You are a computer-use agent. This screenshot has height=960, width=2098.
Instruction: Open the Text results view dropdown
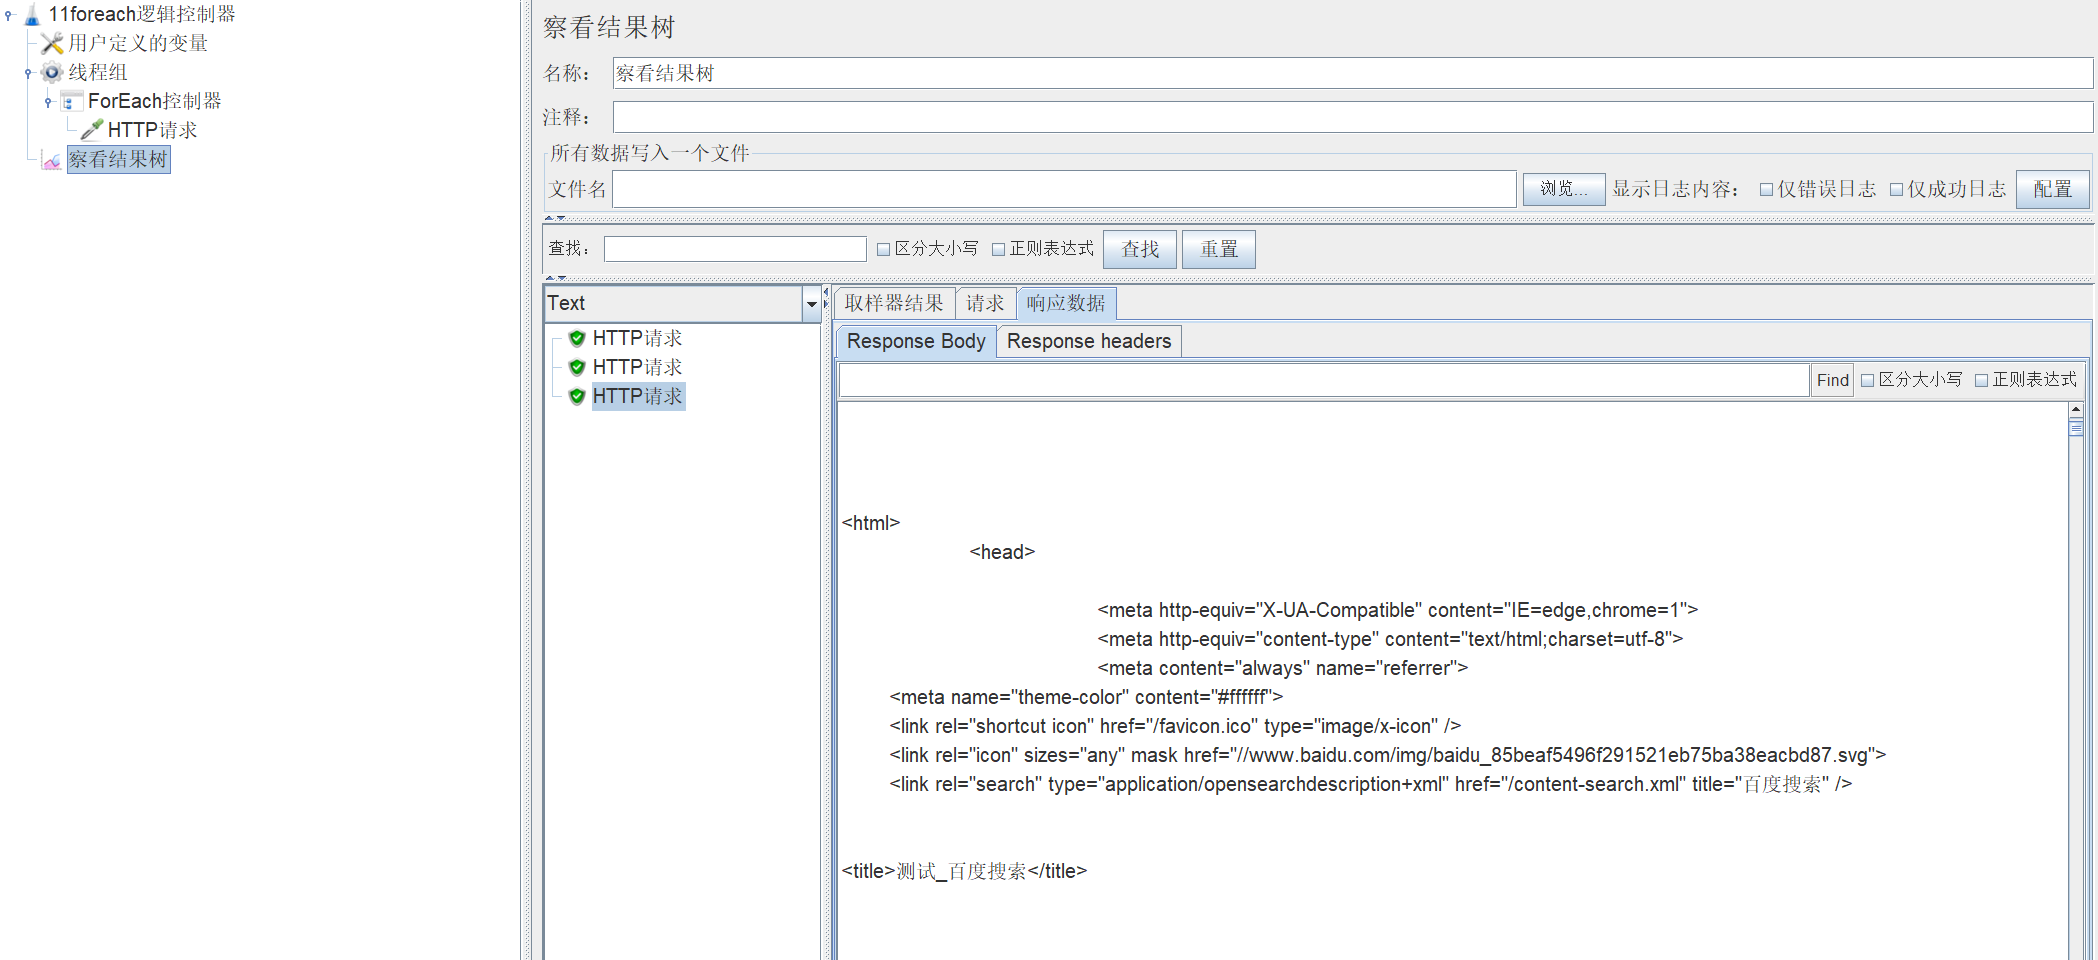812,303
